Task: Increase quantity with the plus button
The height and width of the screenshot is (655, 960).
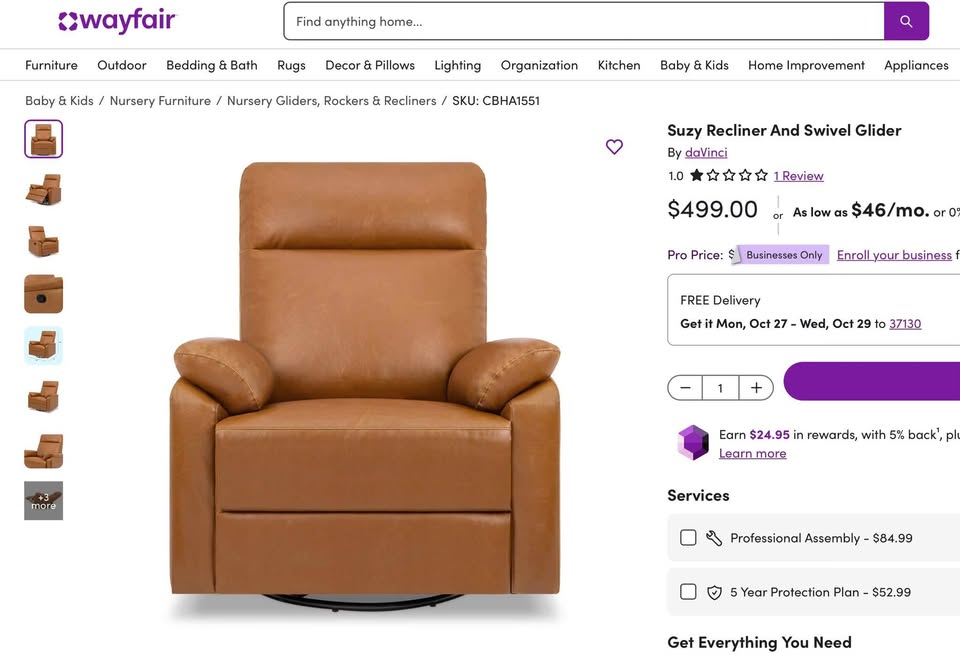Action: (756, 388)
